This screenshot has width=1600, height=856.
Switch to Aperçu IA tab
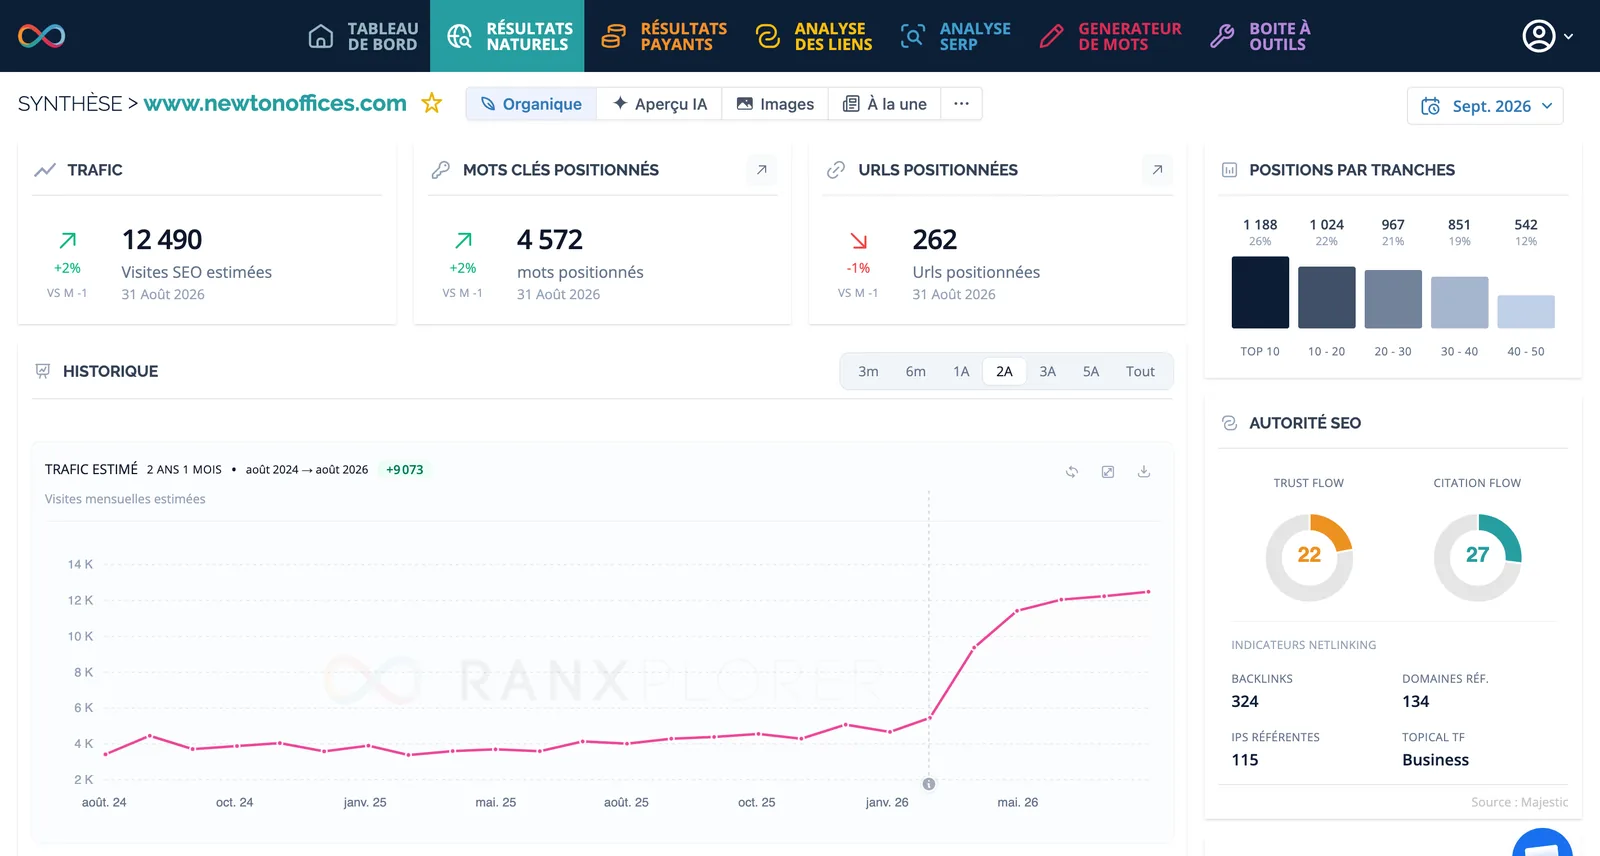point(660,104)
